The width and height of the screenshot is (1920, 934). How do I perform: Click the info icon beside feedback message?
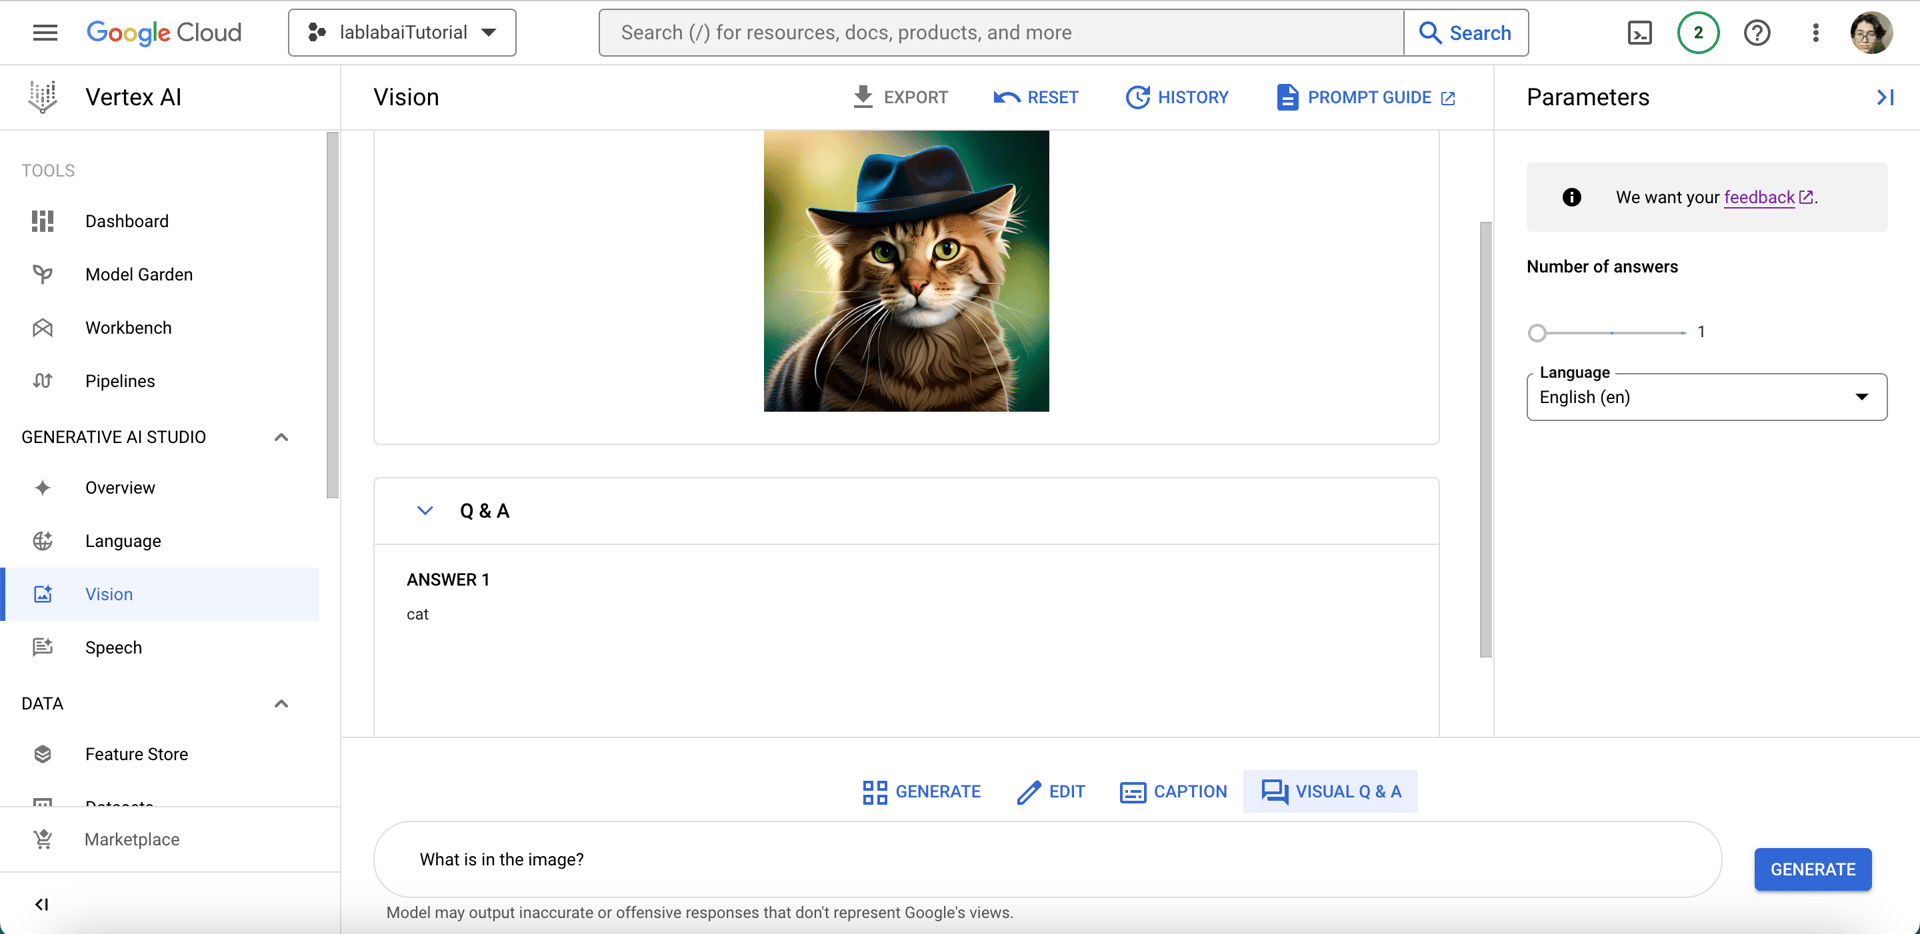point(1572,197)
